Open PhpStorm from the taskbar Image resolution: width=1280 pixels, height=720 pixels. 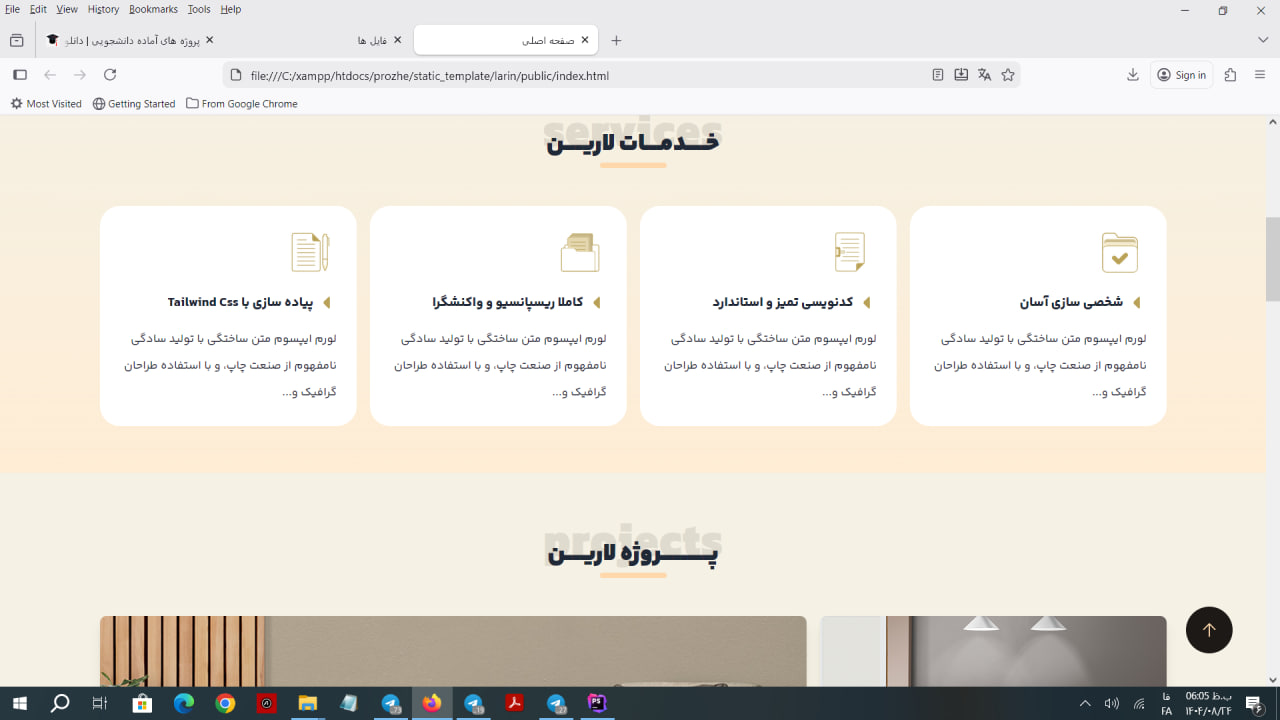(x=596, y=703)
